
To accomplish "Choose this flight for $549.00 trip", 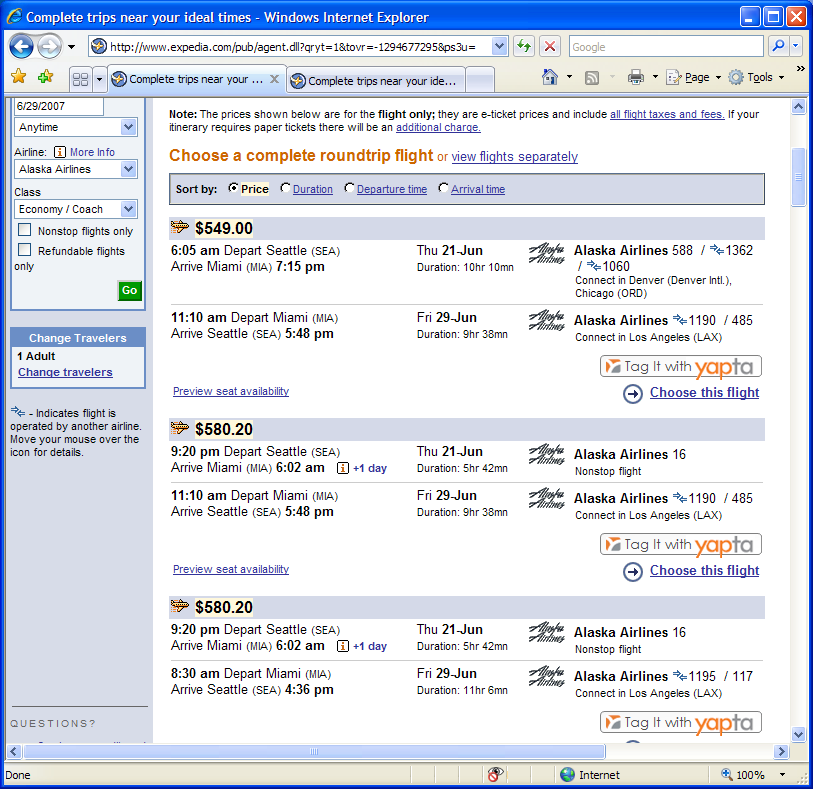I will coord(704,392).
